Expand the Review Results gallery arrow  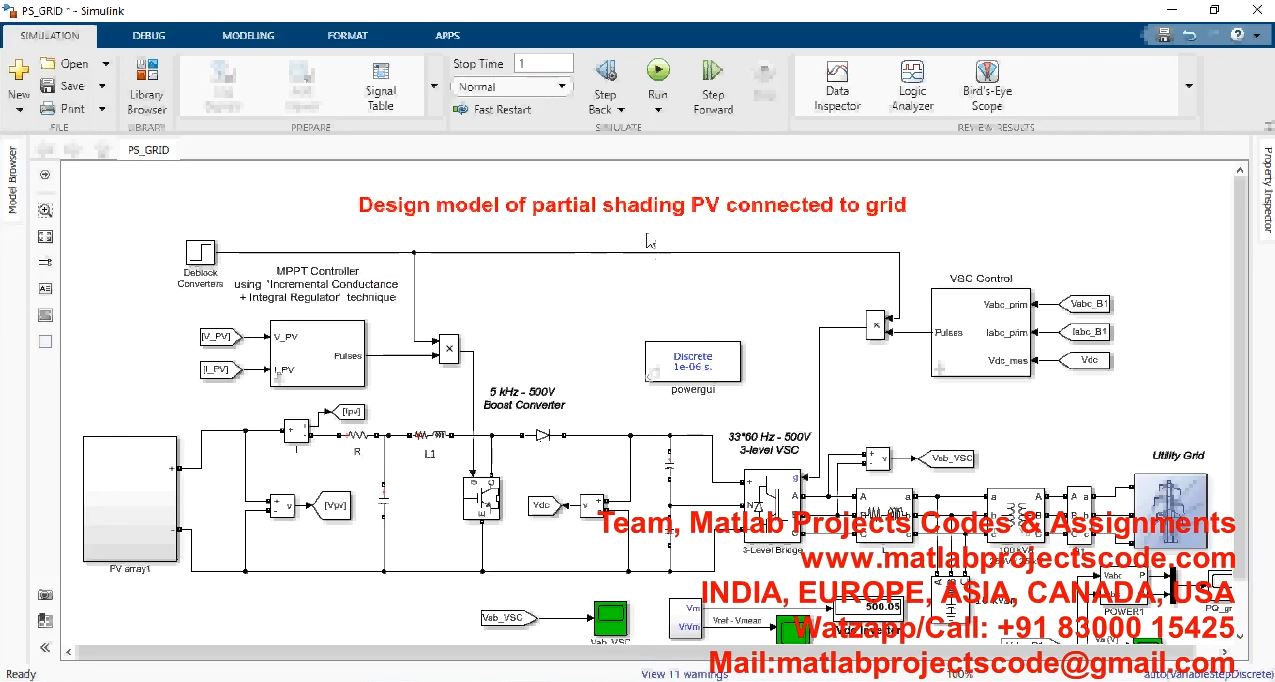point(1189,86)
